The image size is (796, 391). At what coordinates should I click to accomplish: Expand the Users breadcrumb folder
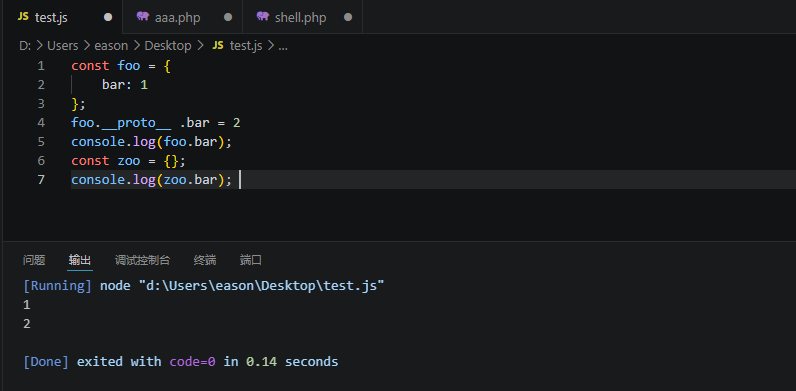[62, 46]
